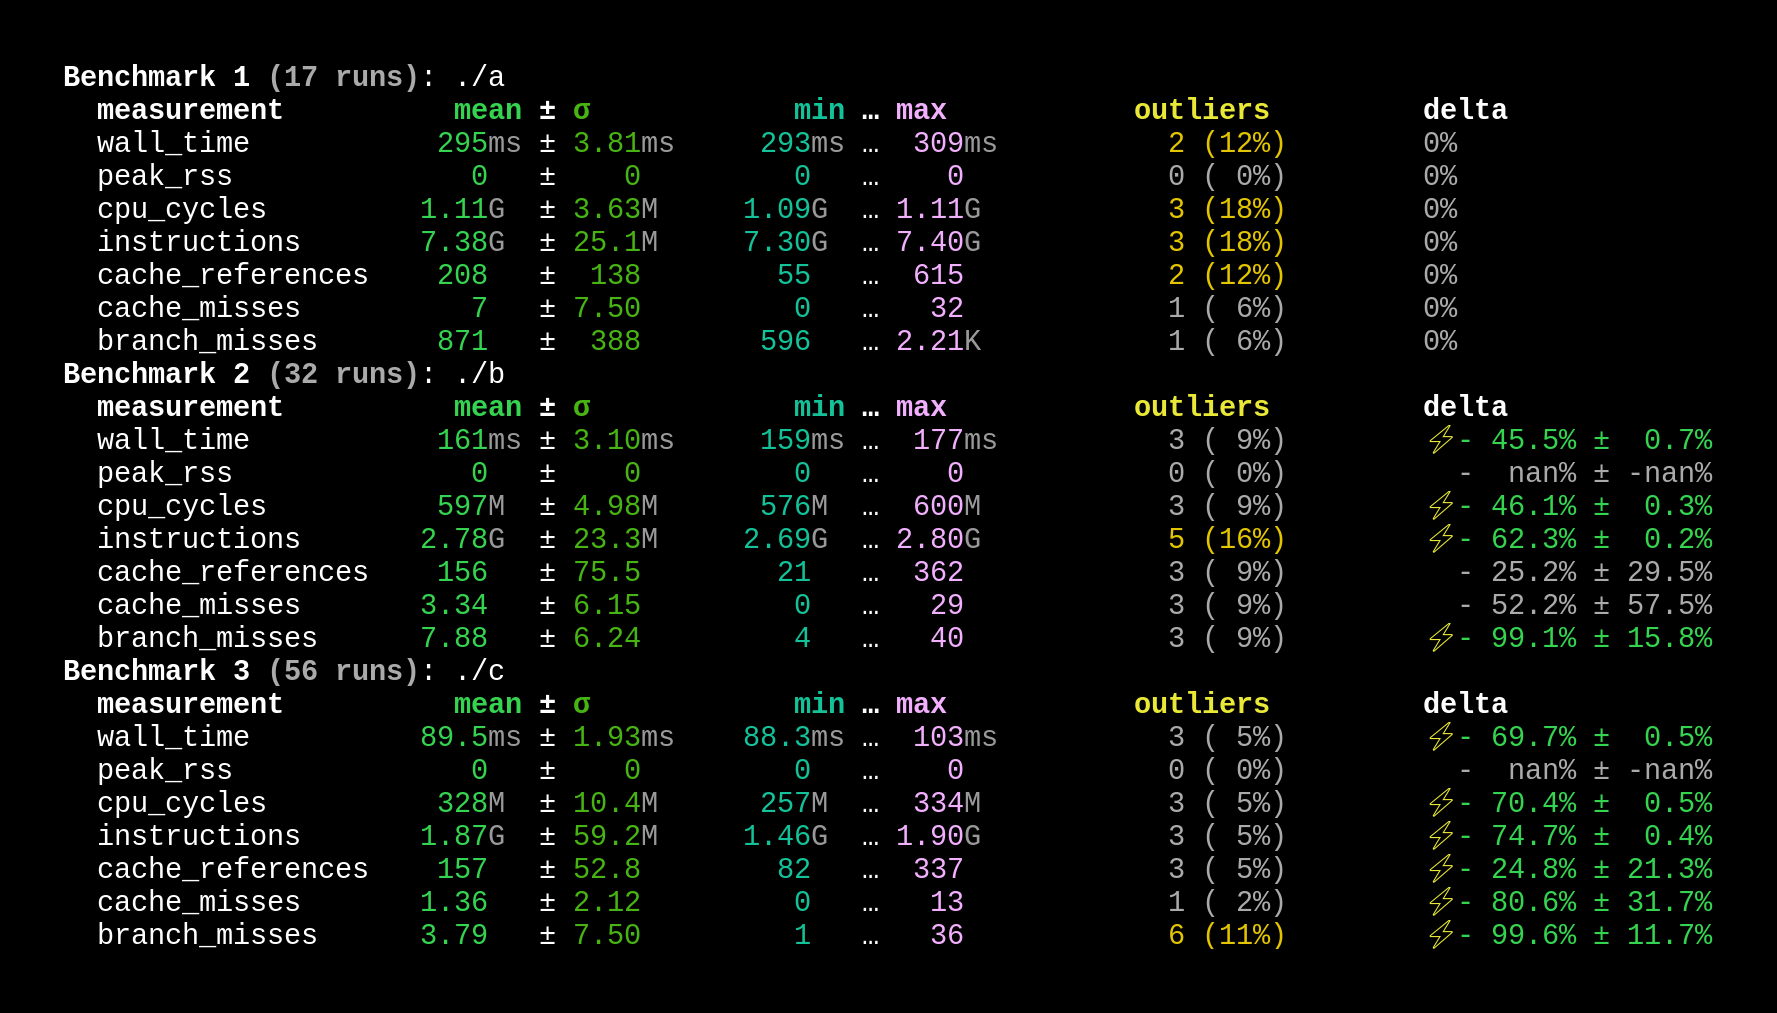Viewport: 1777px width, 1013px height.
Task: Click the lightning icon beside instructions -62.3% delta
Action: point(1441,539)
